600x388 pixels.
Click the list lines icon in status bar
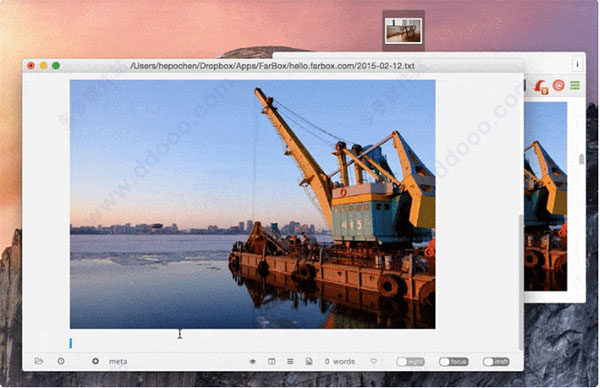coord(290,361)
